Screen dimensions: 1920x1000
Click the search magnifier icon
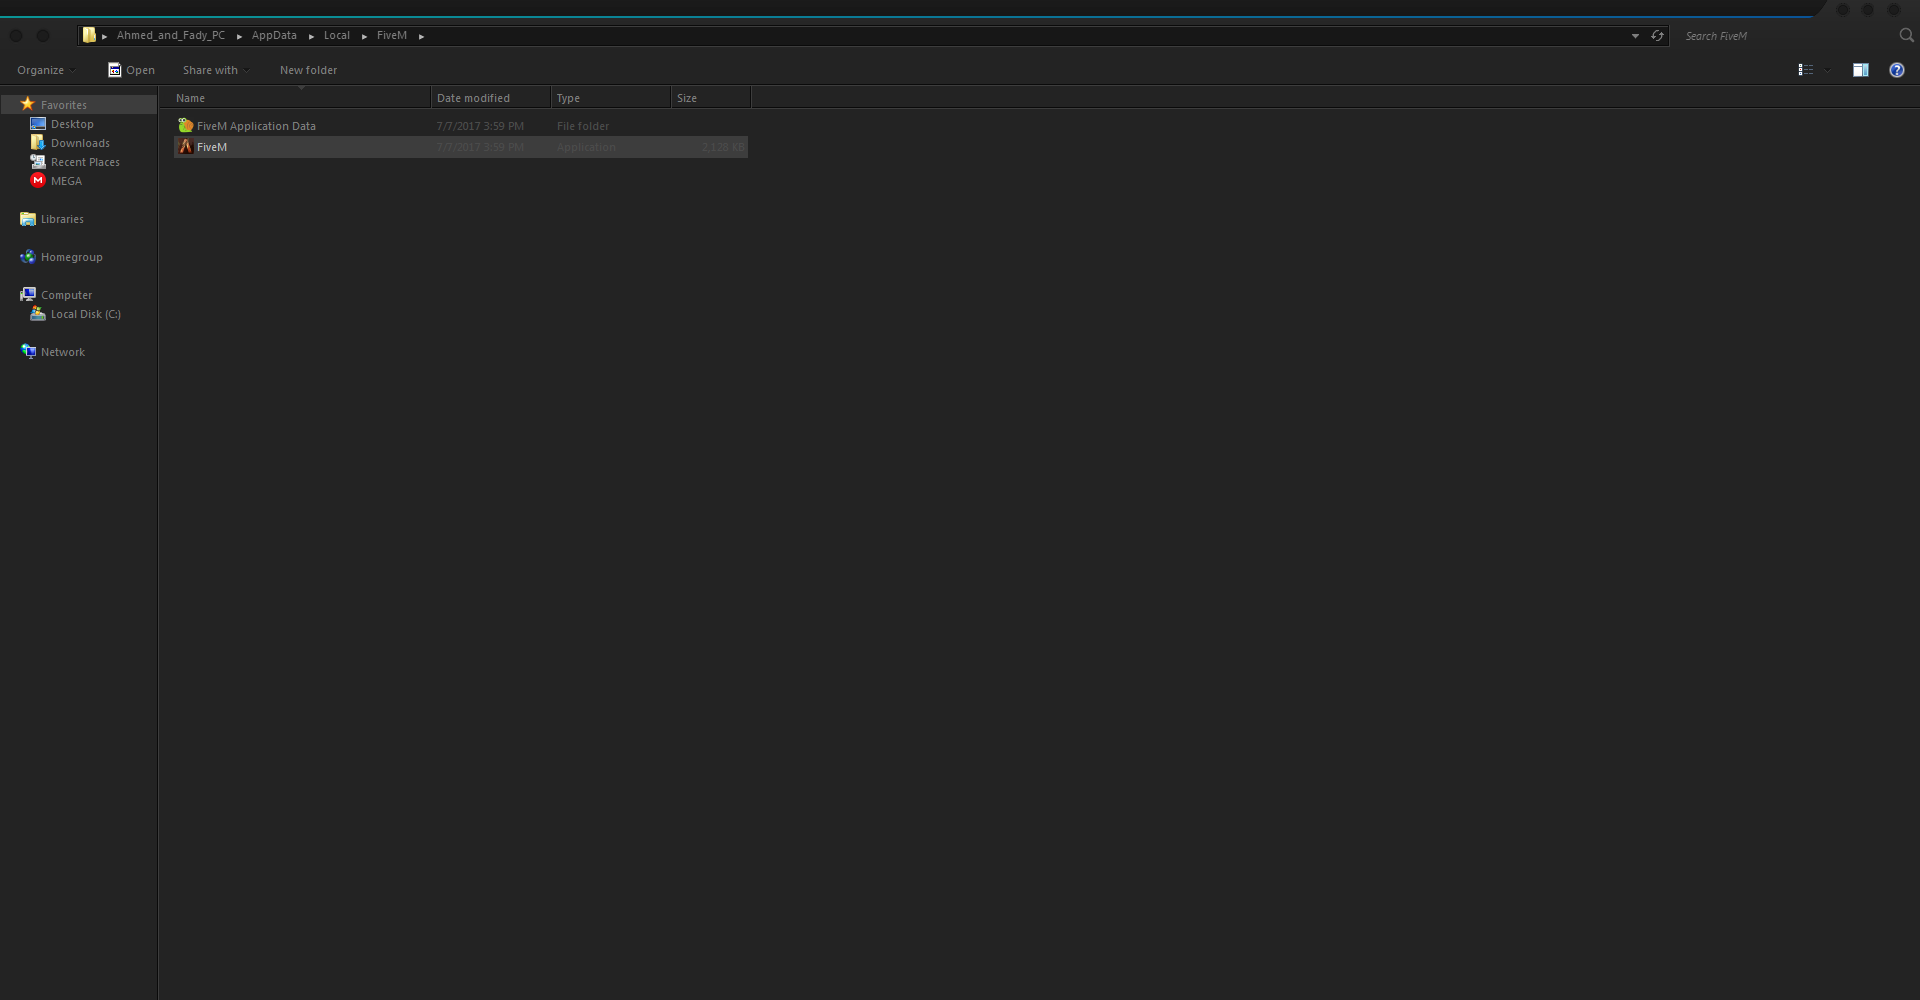coord(1906,35)
